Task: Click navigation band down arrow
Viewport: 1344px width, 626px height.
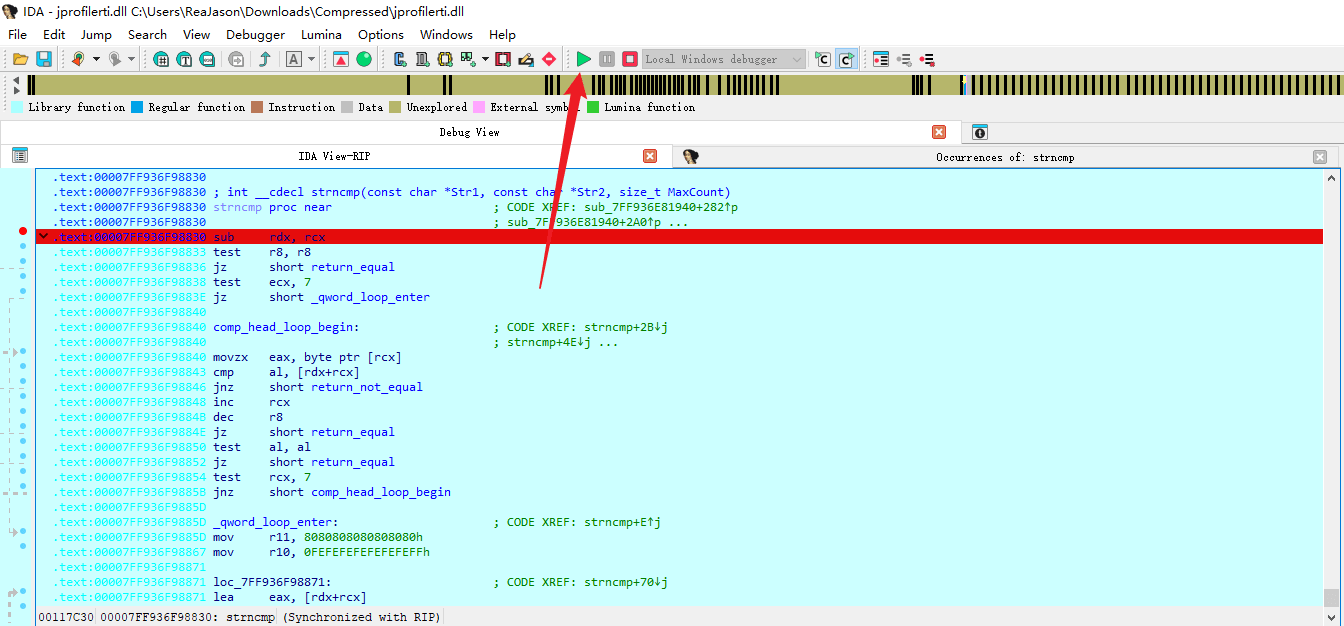Action: (x=15, y=91)
